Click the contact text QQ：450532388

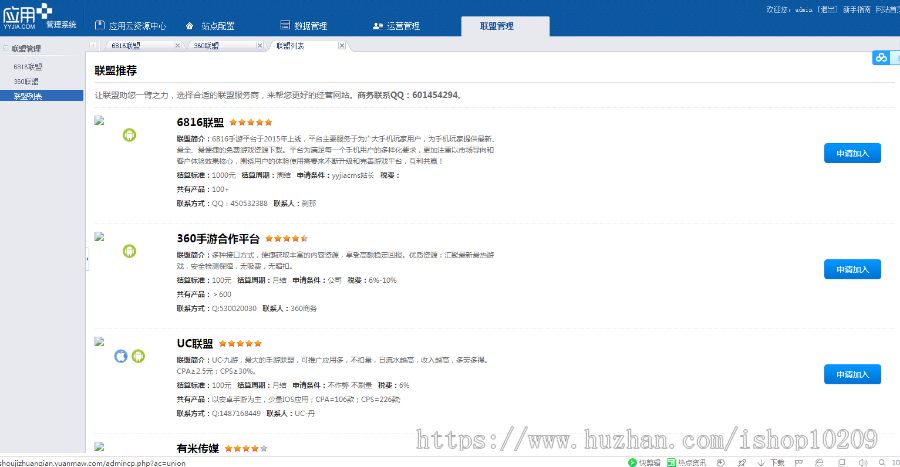point(239,203)
